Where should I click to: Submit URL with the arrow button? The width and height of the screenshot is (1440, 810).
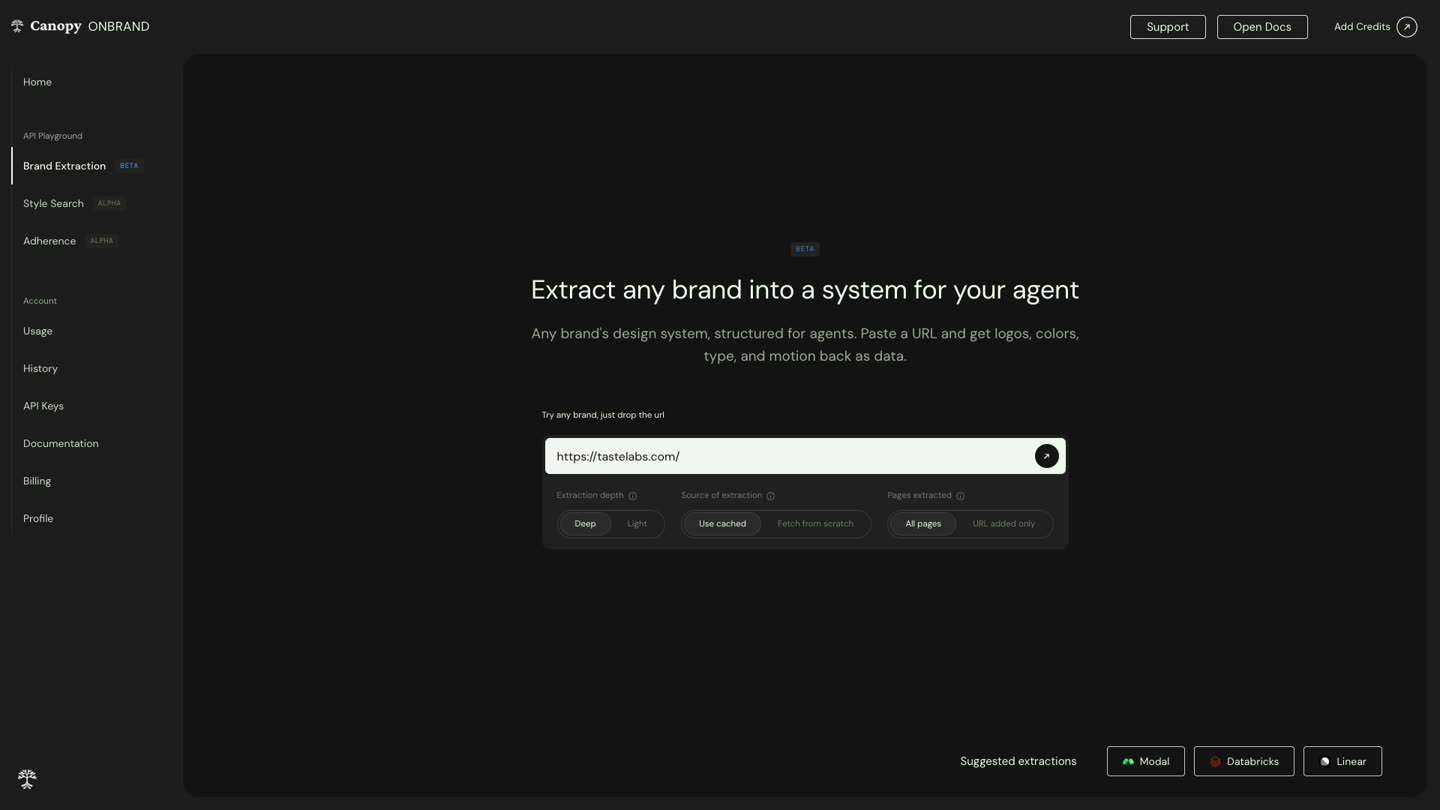[x=1047, y=456]
